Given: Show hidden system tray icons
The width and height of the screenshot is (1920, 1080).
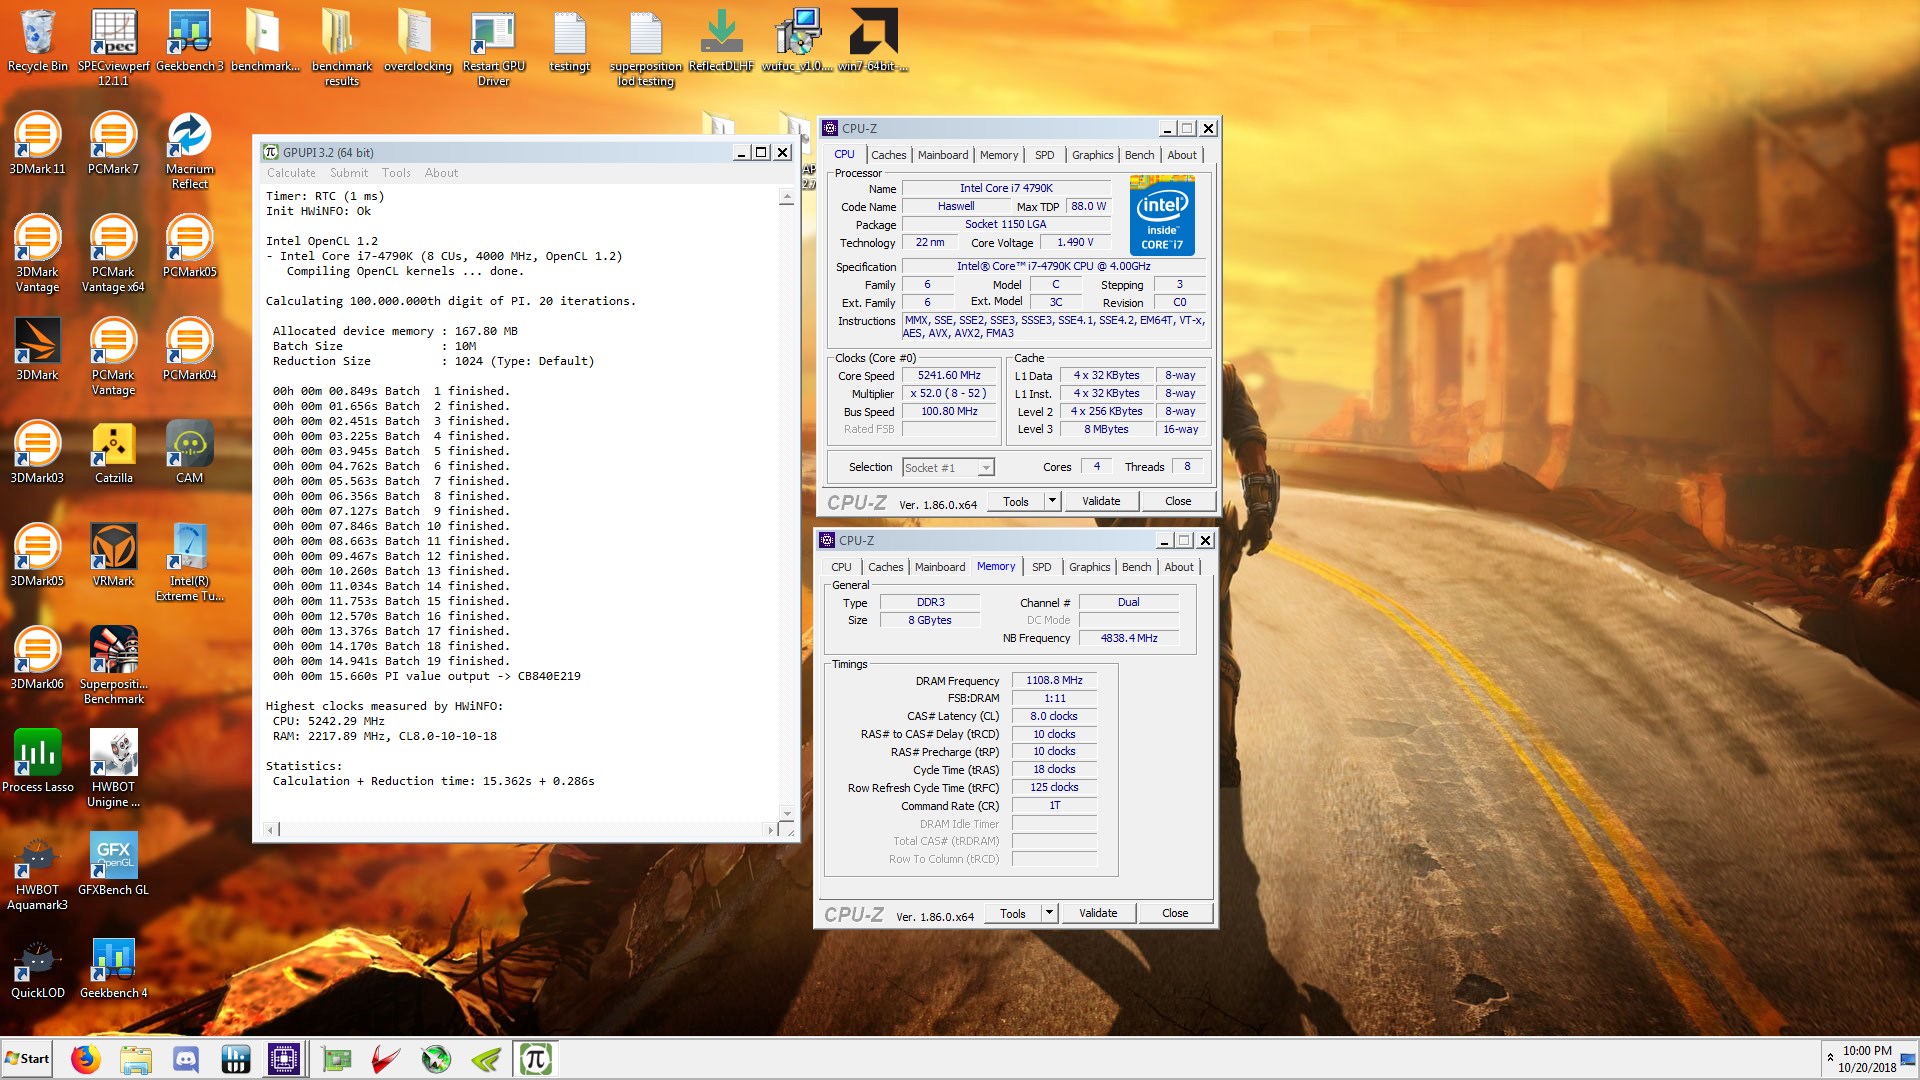Looking at the screenshot, I should [x=1830, y=1058].
